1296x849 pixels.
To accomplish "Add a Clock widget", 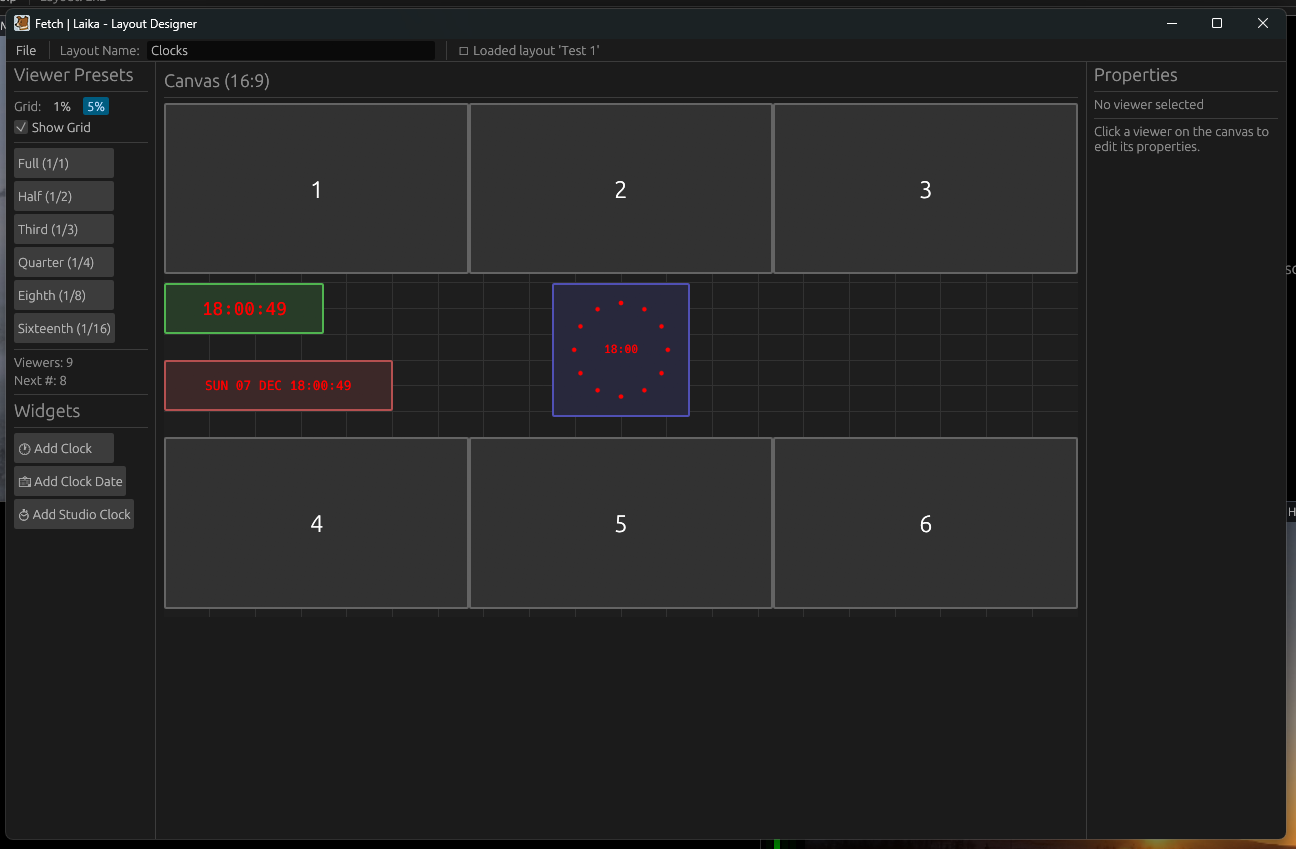I will 63,447.
